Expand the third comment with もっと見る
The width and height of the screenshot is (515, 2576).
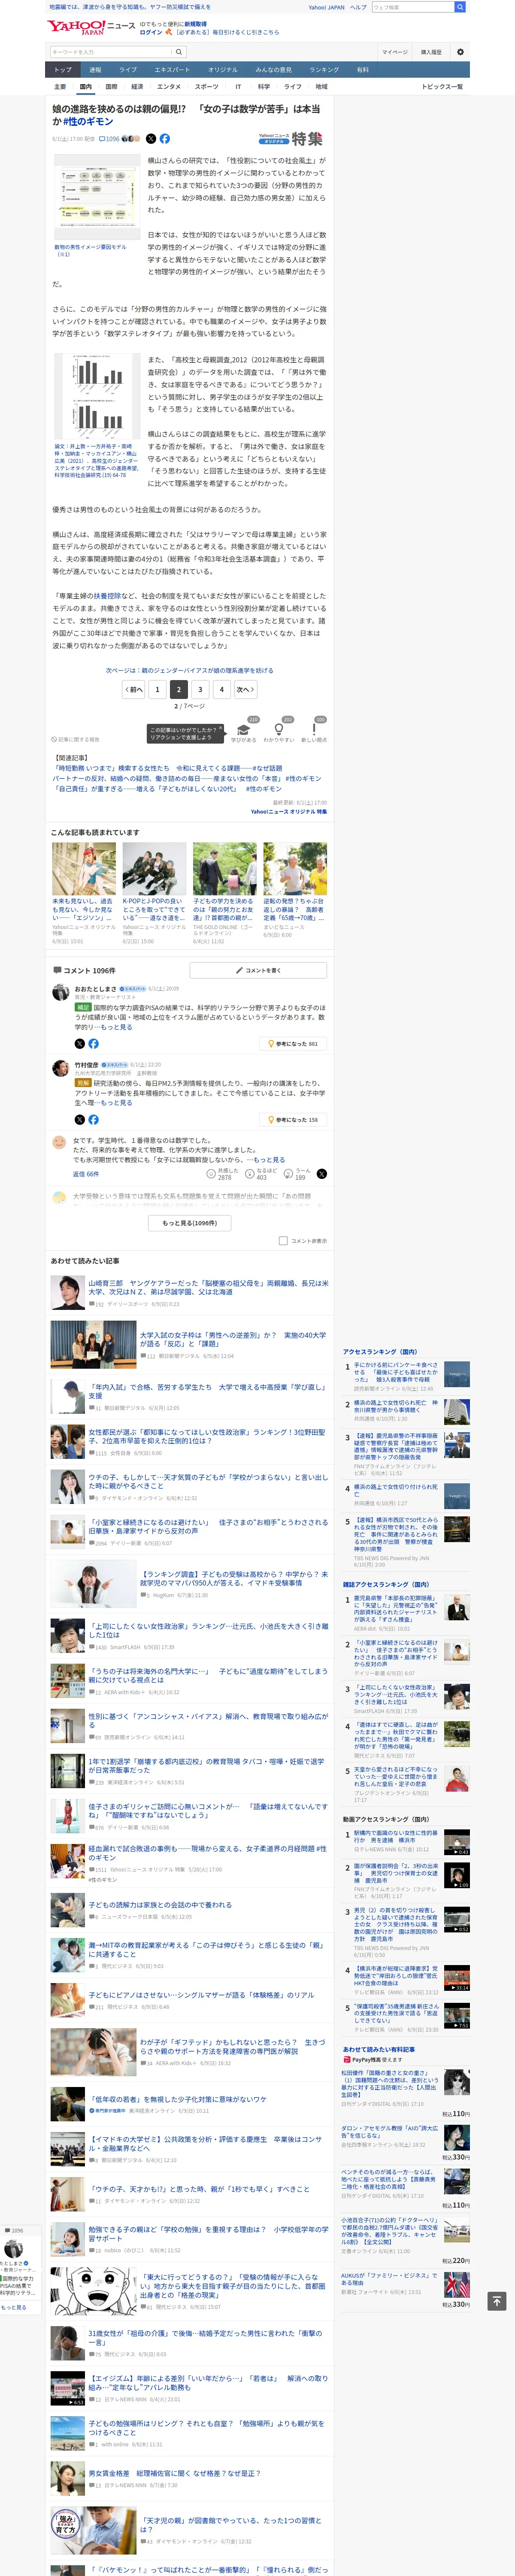(269, 1160)
